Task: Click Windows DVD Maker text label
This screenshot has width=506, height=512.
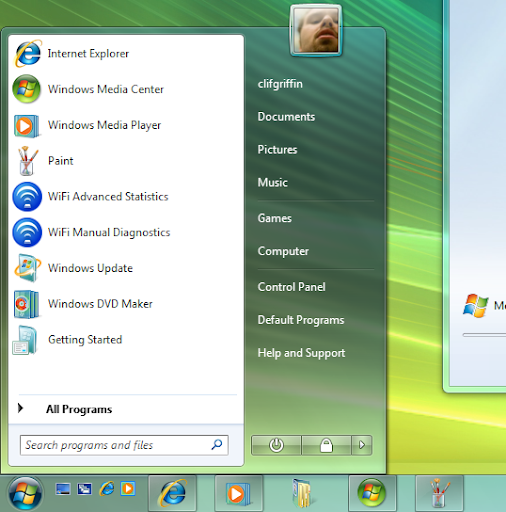Action: (x=100, y=304)
